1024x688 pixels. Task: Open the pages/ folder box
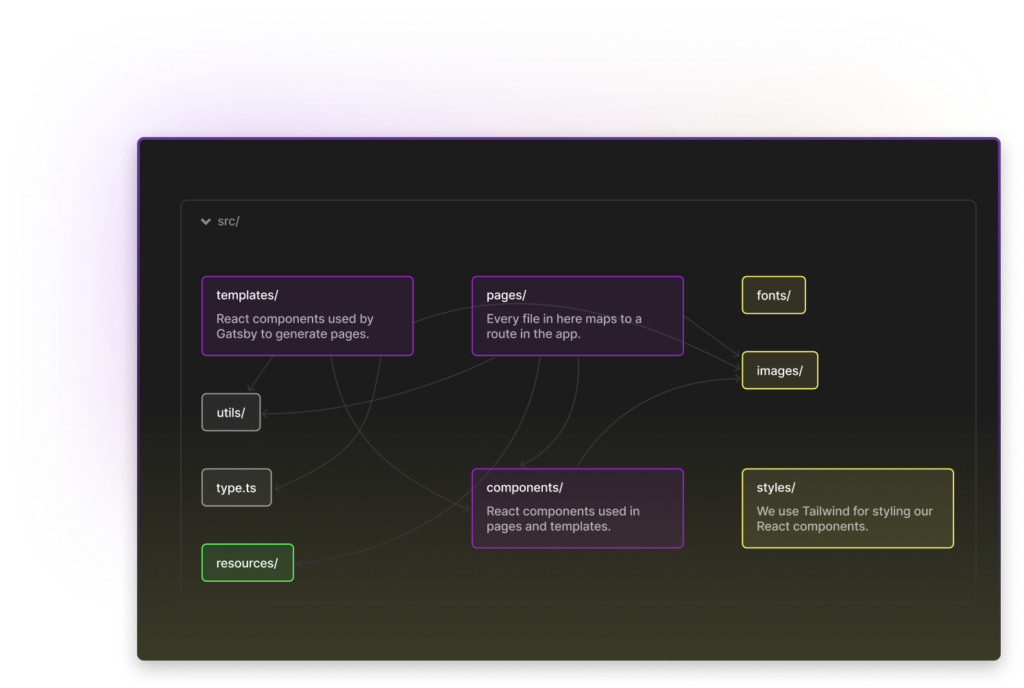point(578,315)
